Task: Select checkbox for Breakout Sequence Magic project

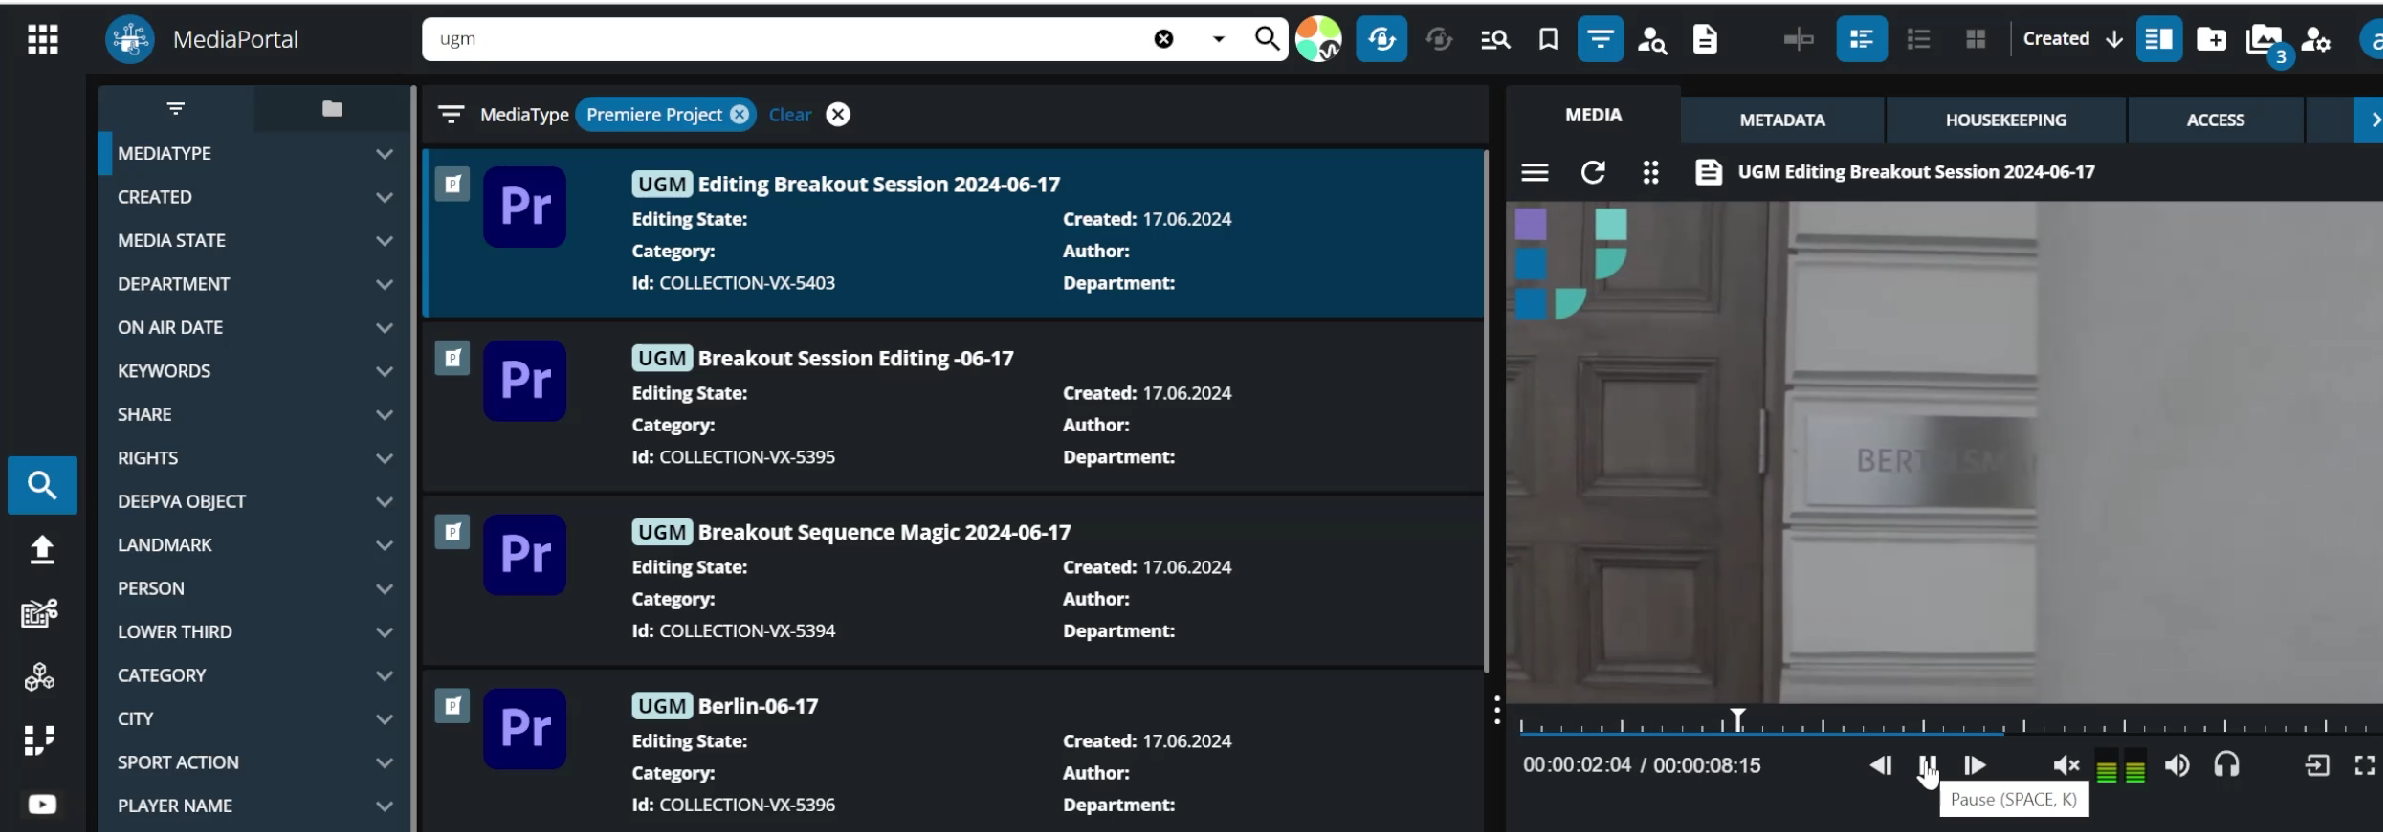Action: tap(452, 532)
